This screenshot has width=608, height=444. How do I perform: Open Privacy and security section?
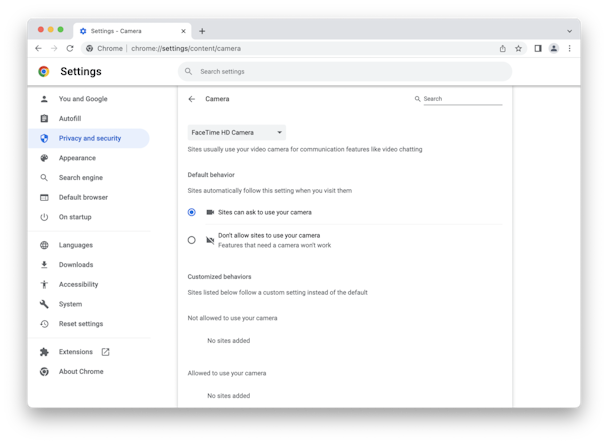click(89, 138)
